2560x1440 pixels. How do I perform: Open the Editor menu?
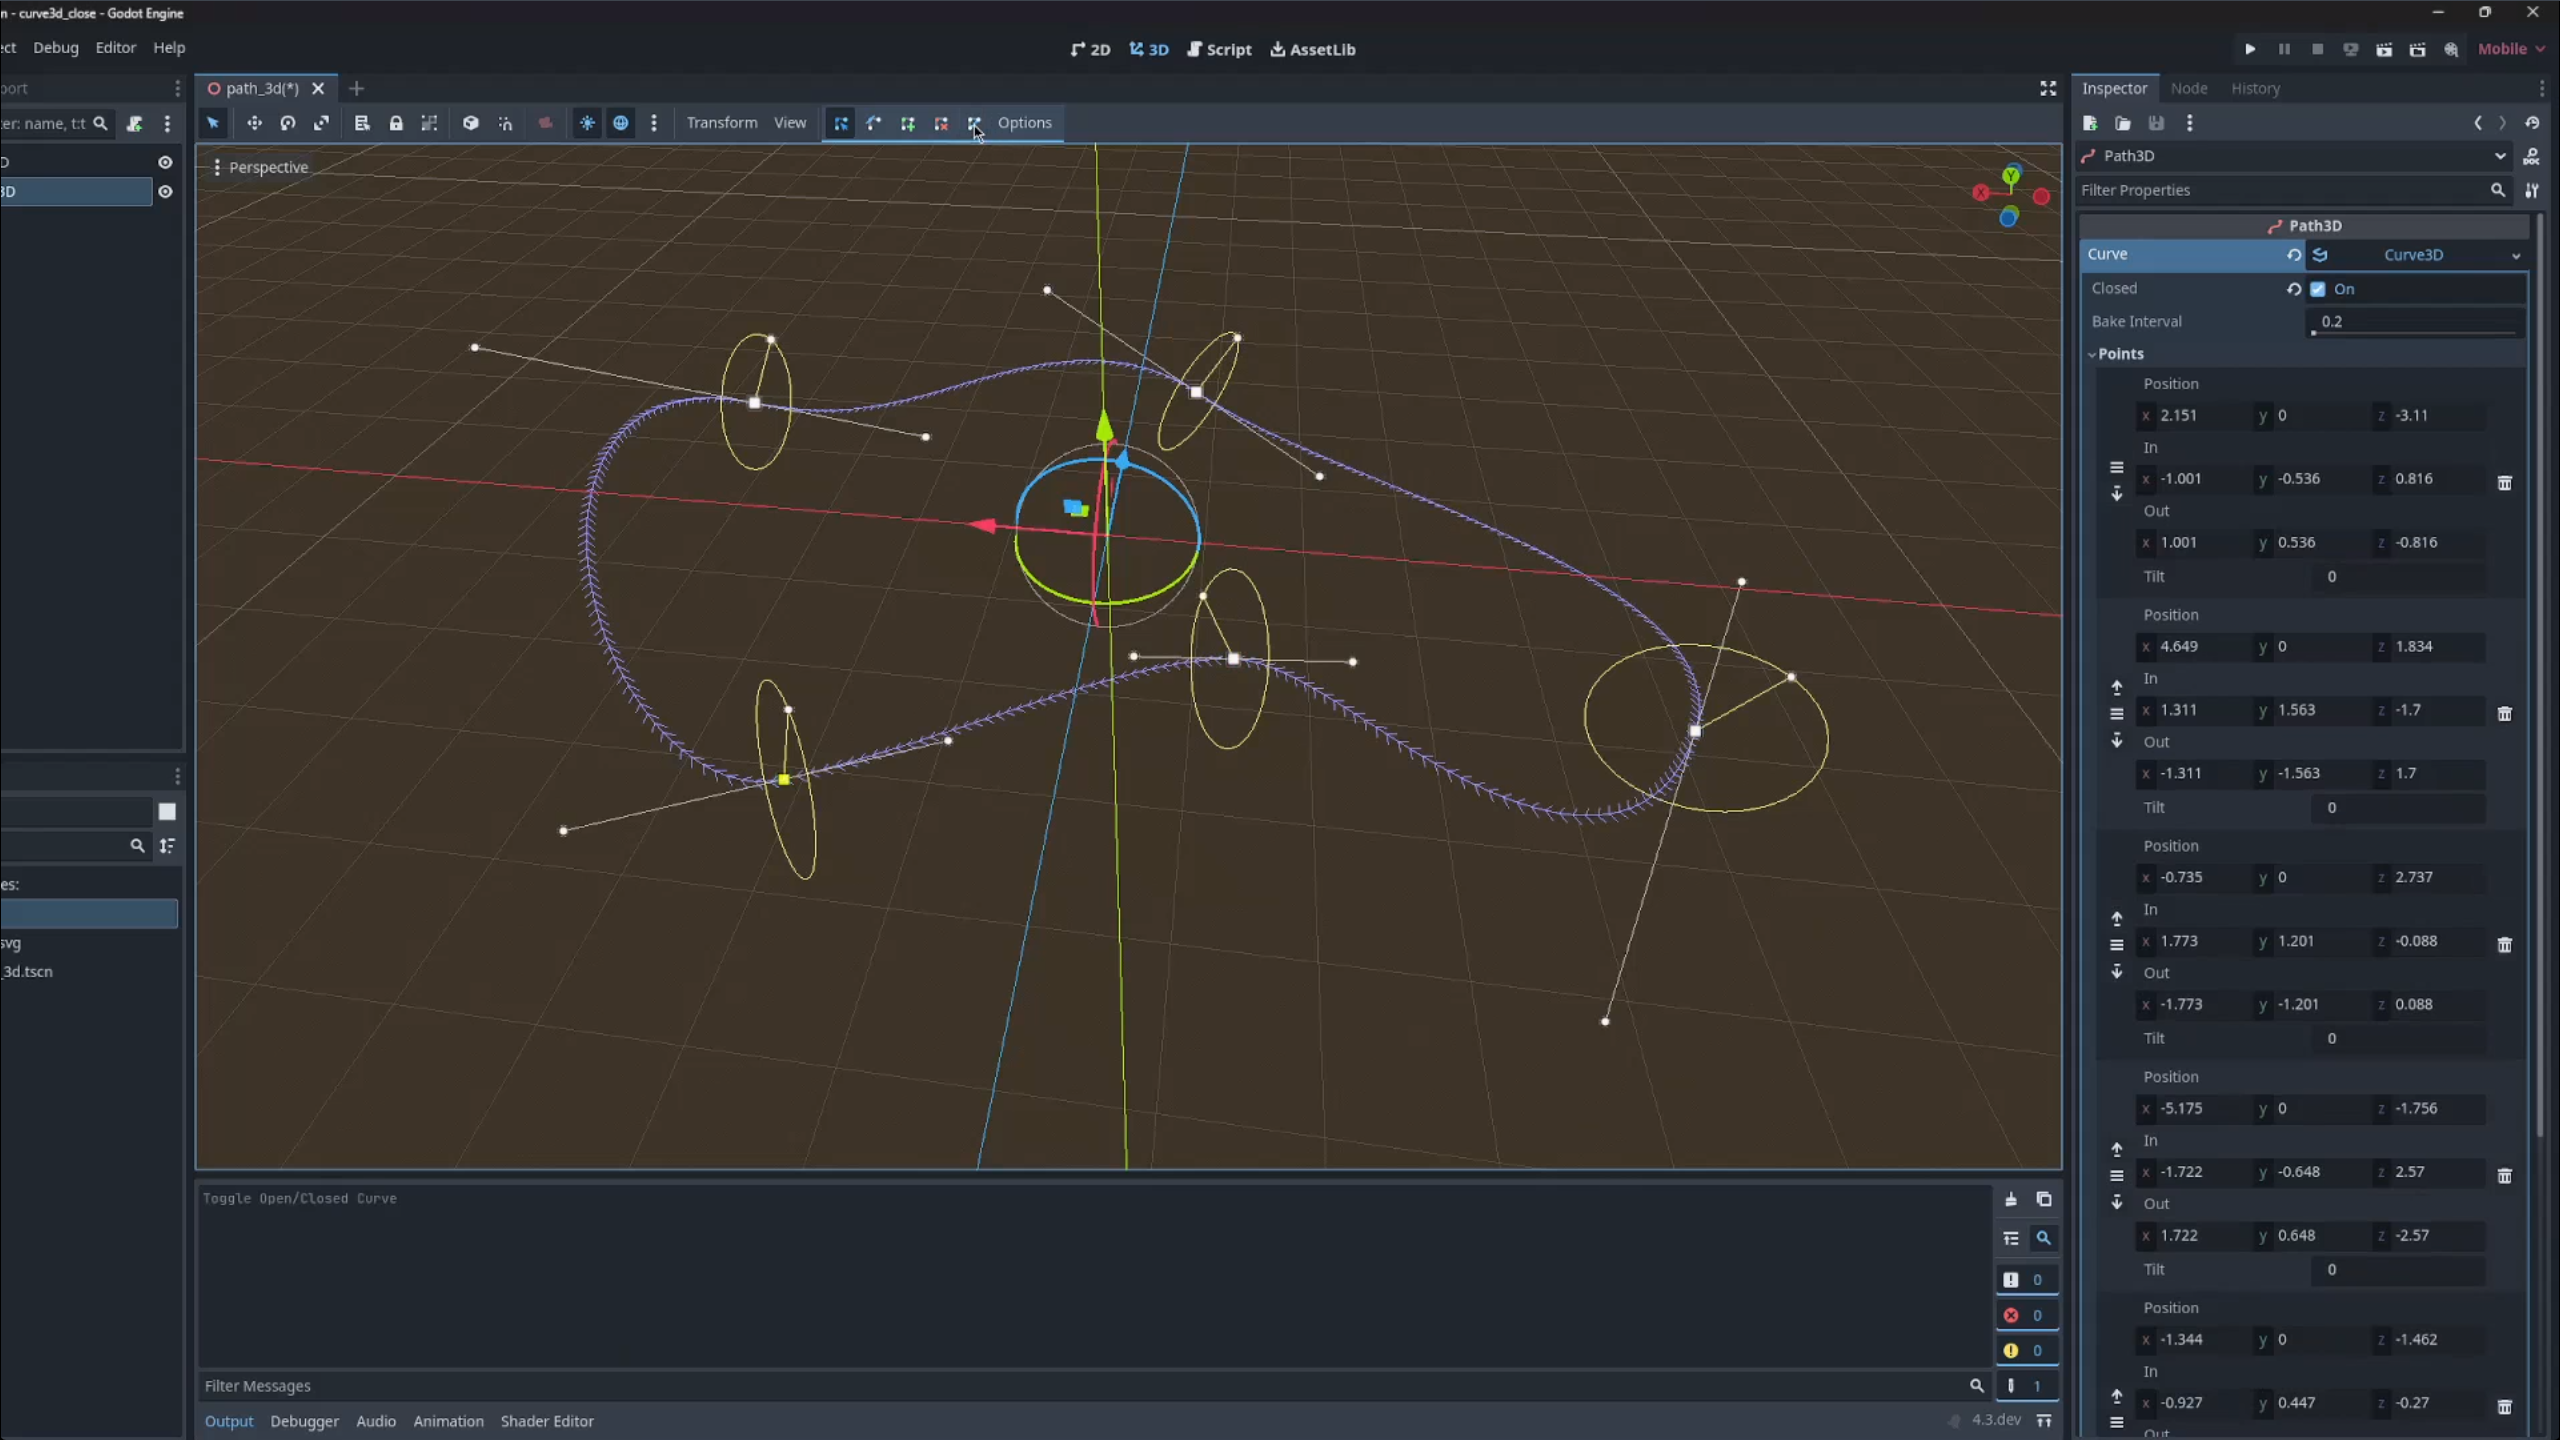[115, 48]
